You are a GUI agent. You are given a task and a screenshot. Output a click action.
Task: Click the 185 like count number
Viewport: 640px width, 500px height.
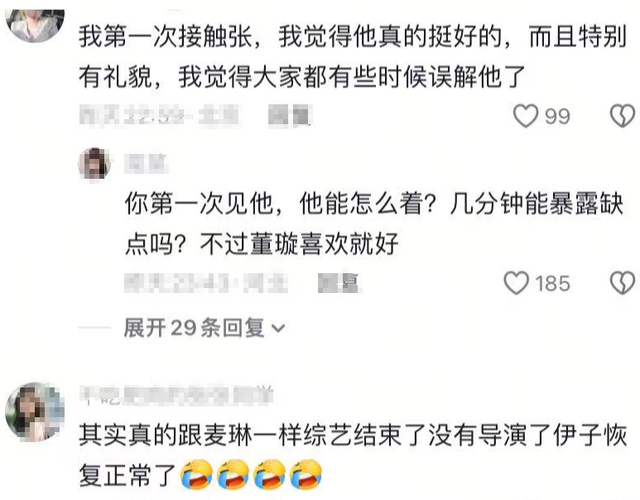coord(553,284)
